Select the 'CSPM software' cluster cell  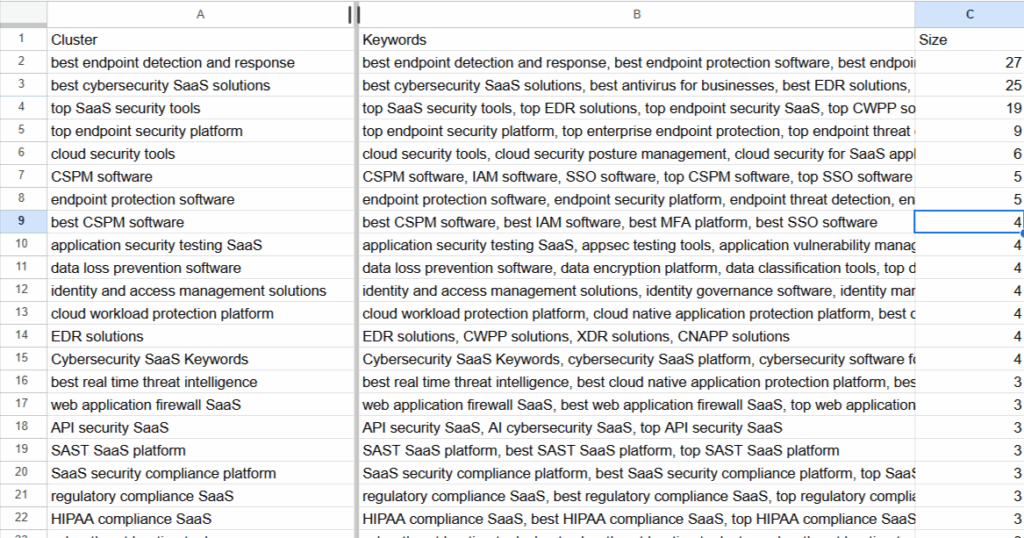pyautogui.click(x=200, y=177)
